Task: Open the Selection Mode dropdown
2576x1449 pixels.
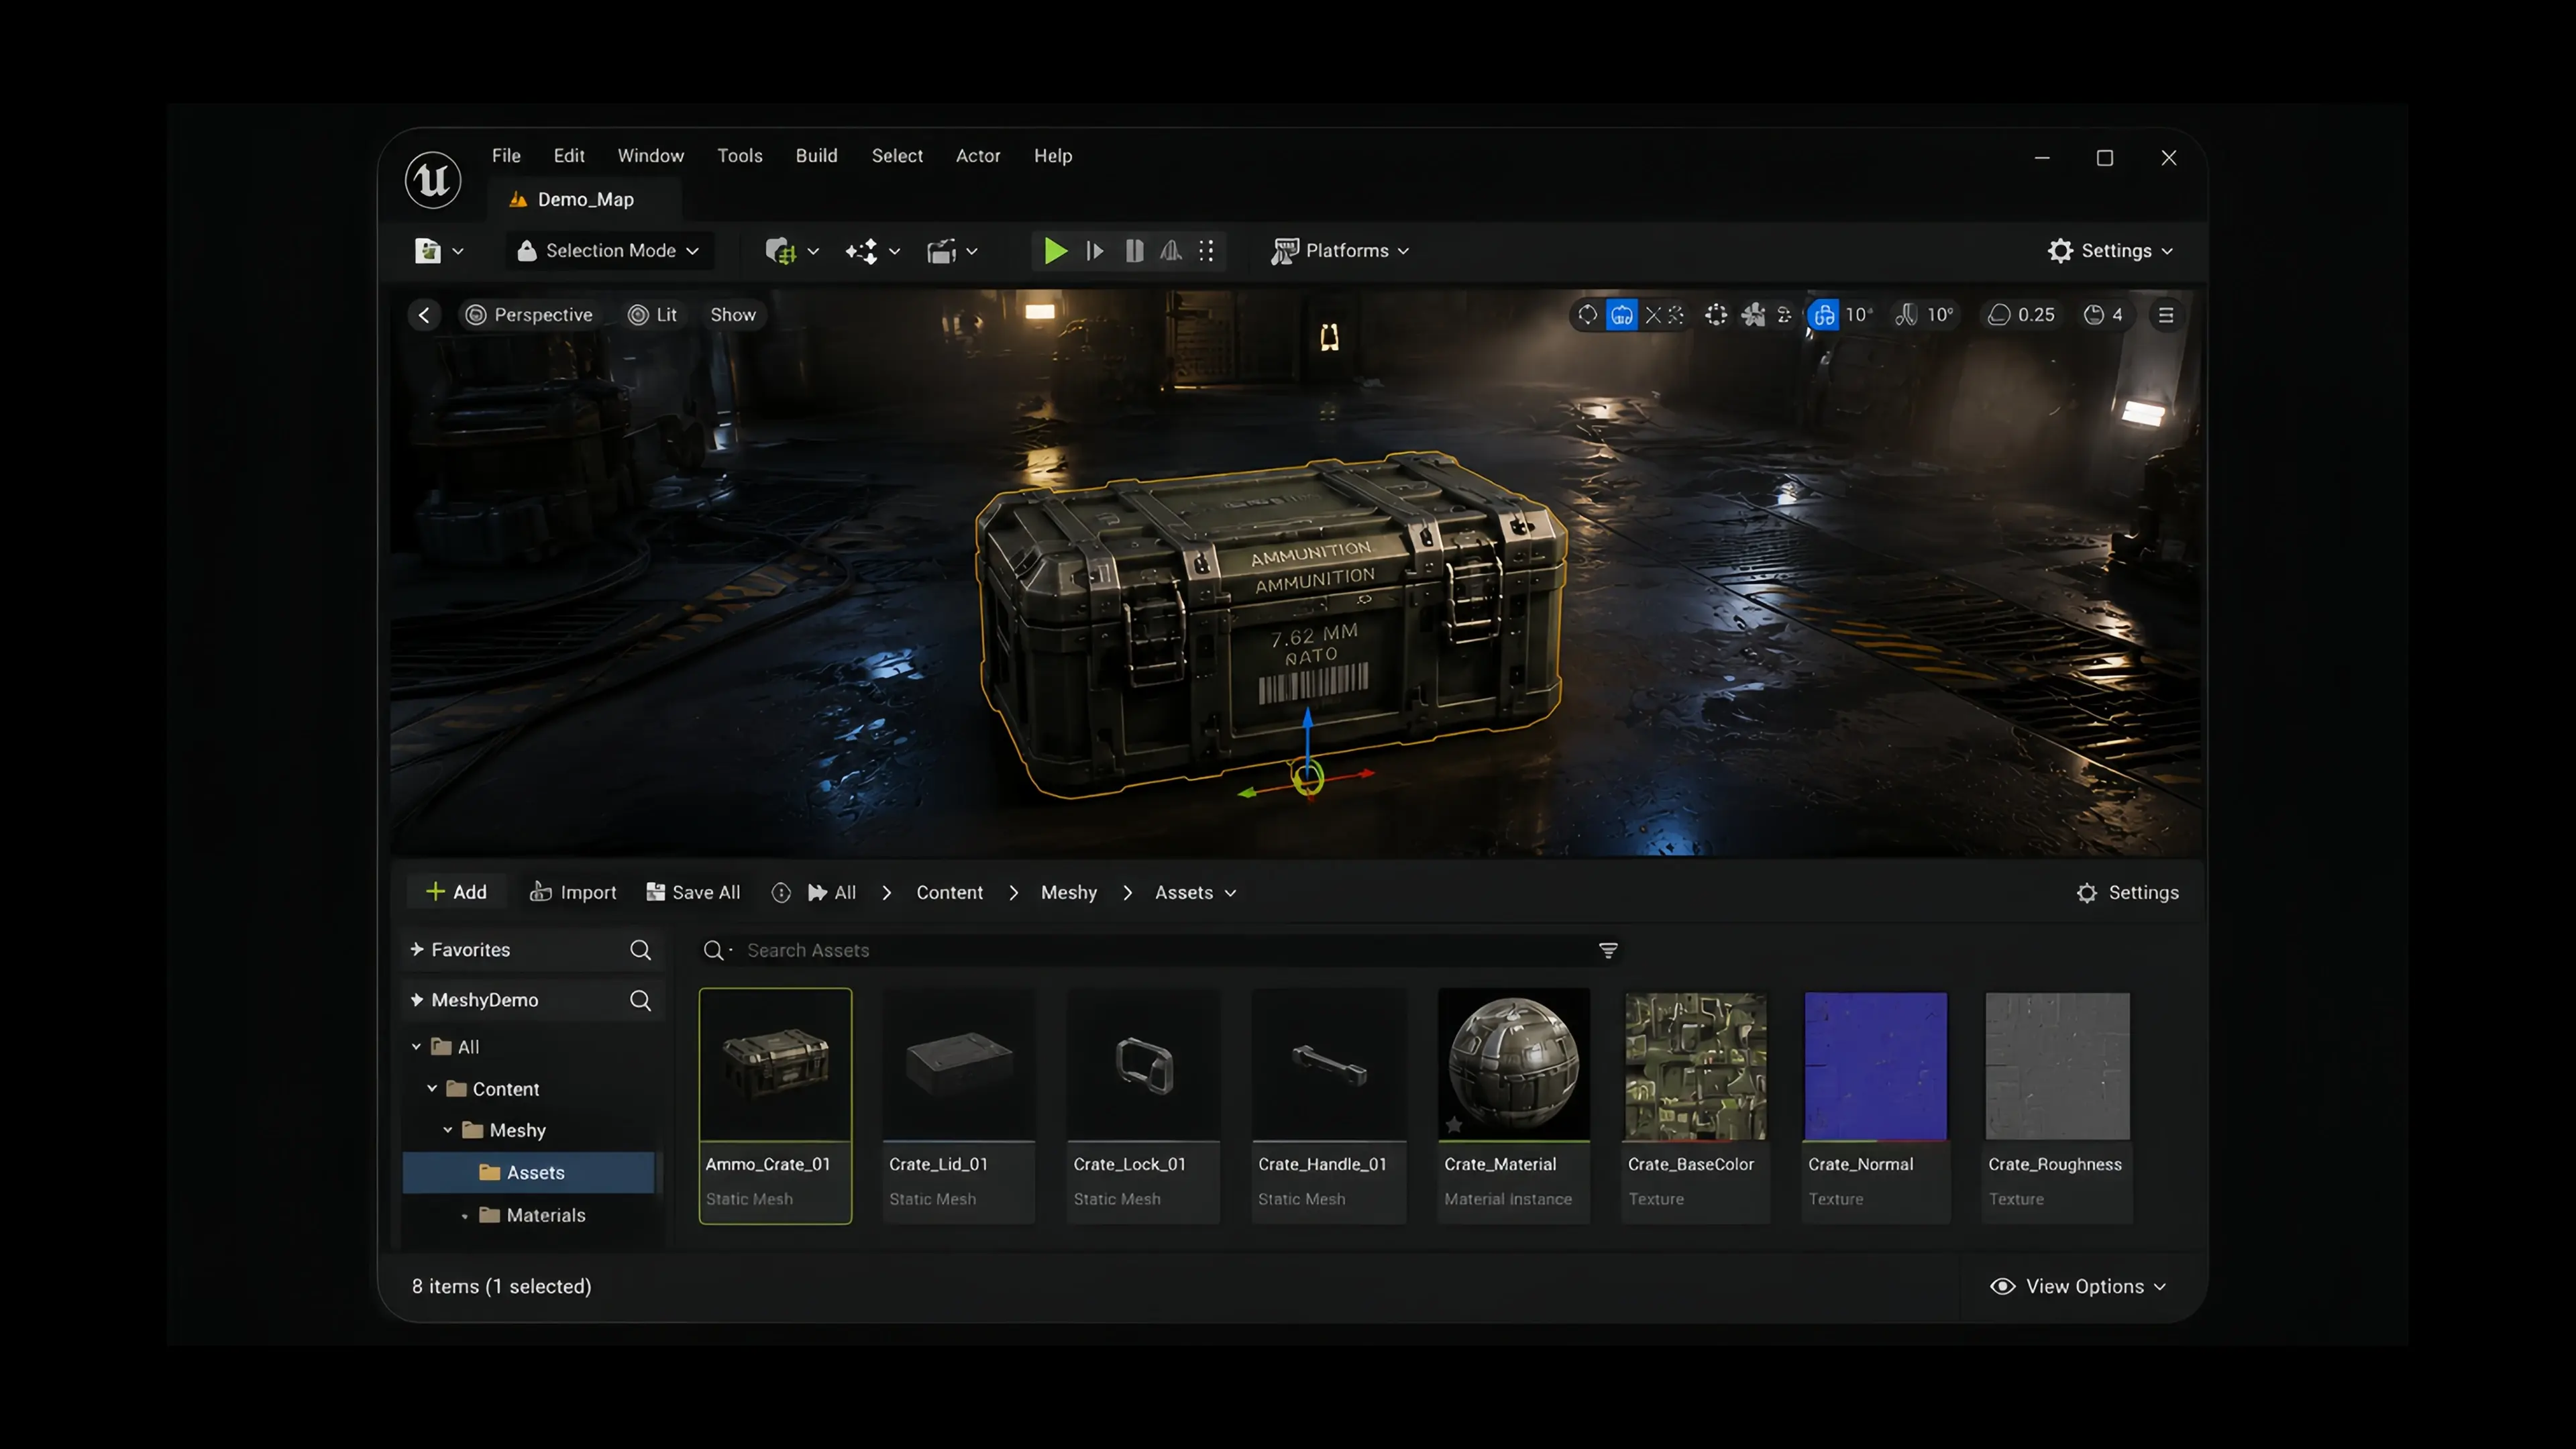Action: click(609, 251)
